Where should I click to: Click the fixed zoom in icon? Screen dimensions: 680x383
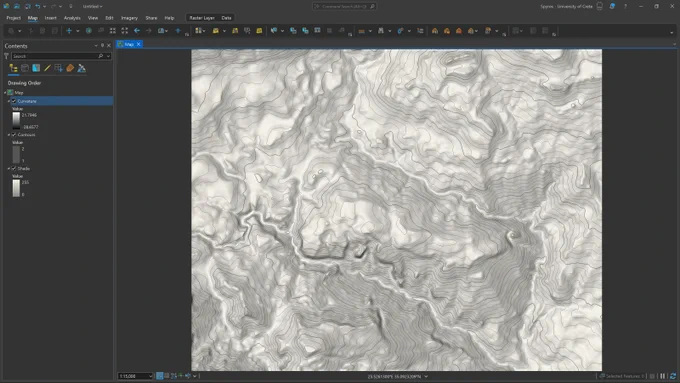[113, 31]
